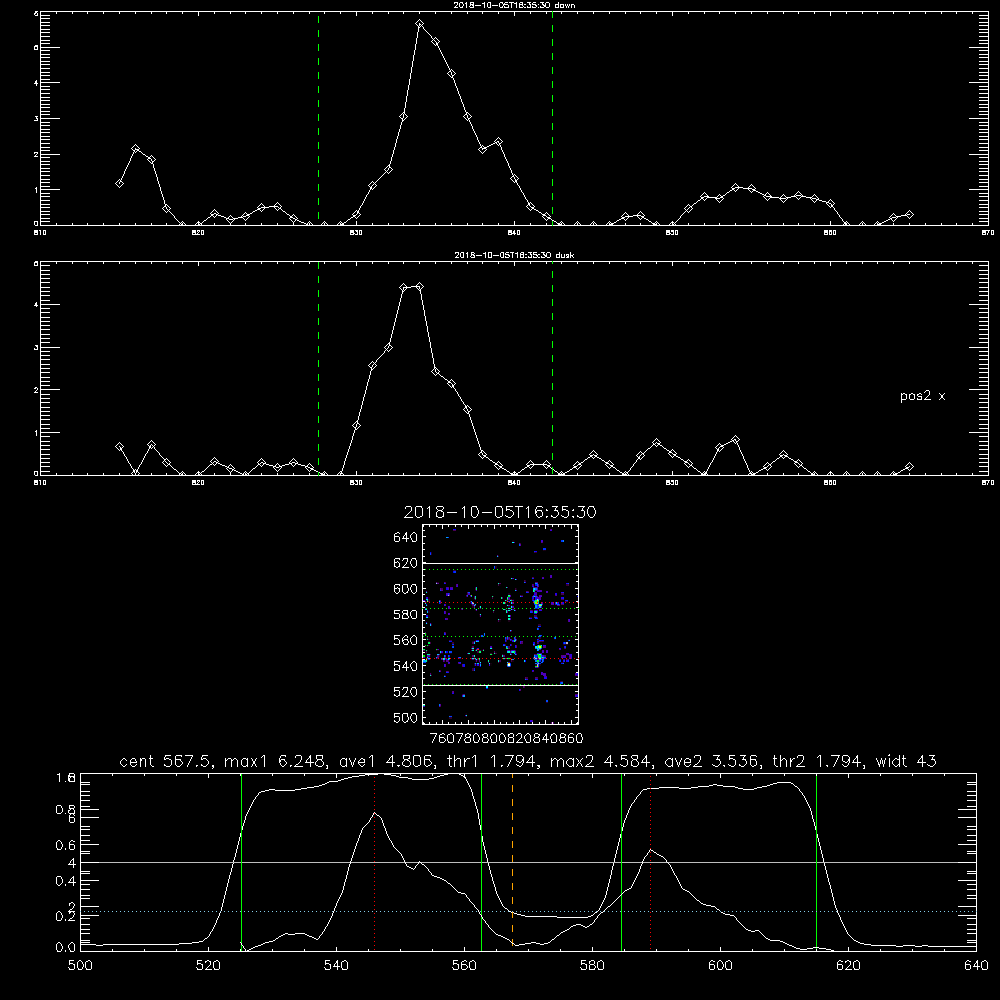Screen dimensions: 1000x1000
Task: Click 'thr2 1.794' in the stats header
Action: tap(818, 761)
